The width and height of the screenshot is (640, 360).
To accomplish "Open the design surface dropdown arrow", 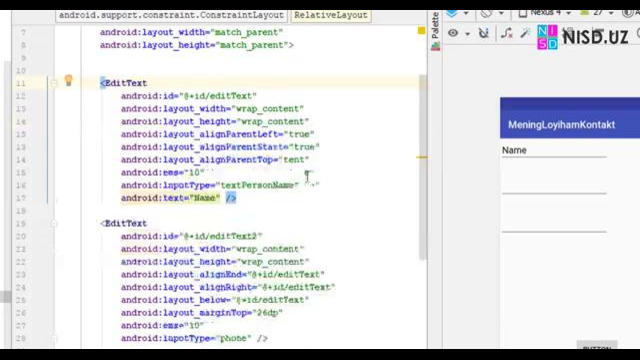I will 466,13.
